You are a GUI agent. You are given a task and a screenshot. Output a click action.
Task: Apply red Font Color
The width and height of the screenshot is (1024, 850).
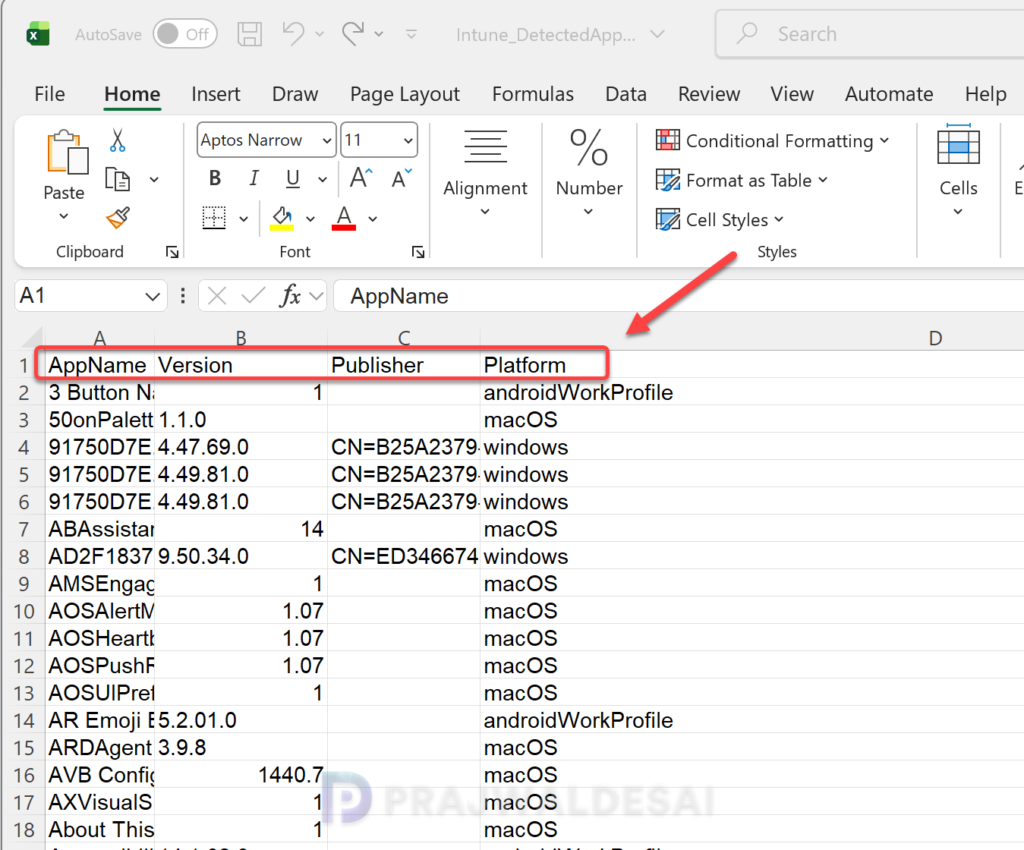pos(344,219)
